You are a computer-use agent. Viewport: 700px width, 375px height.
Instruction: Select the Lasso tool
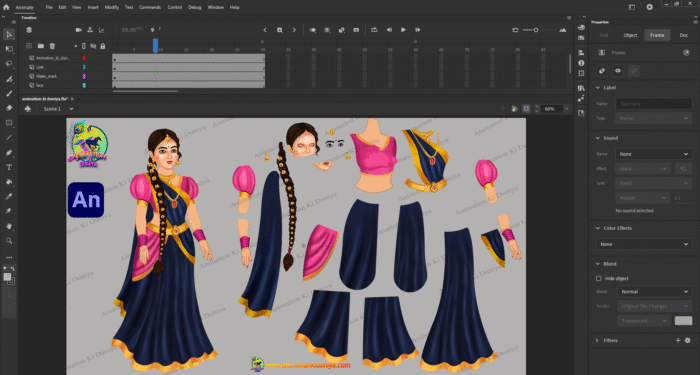click(9, 63)
